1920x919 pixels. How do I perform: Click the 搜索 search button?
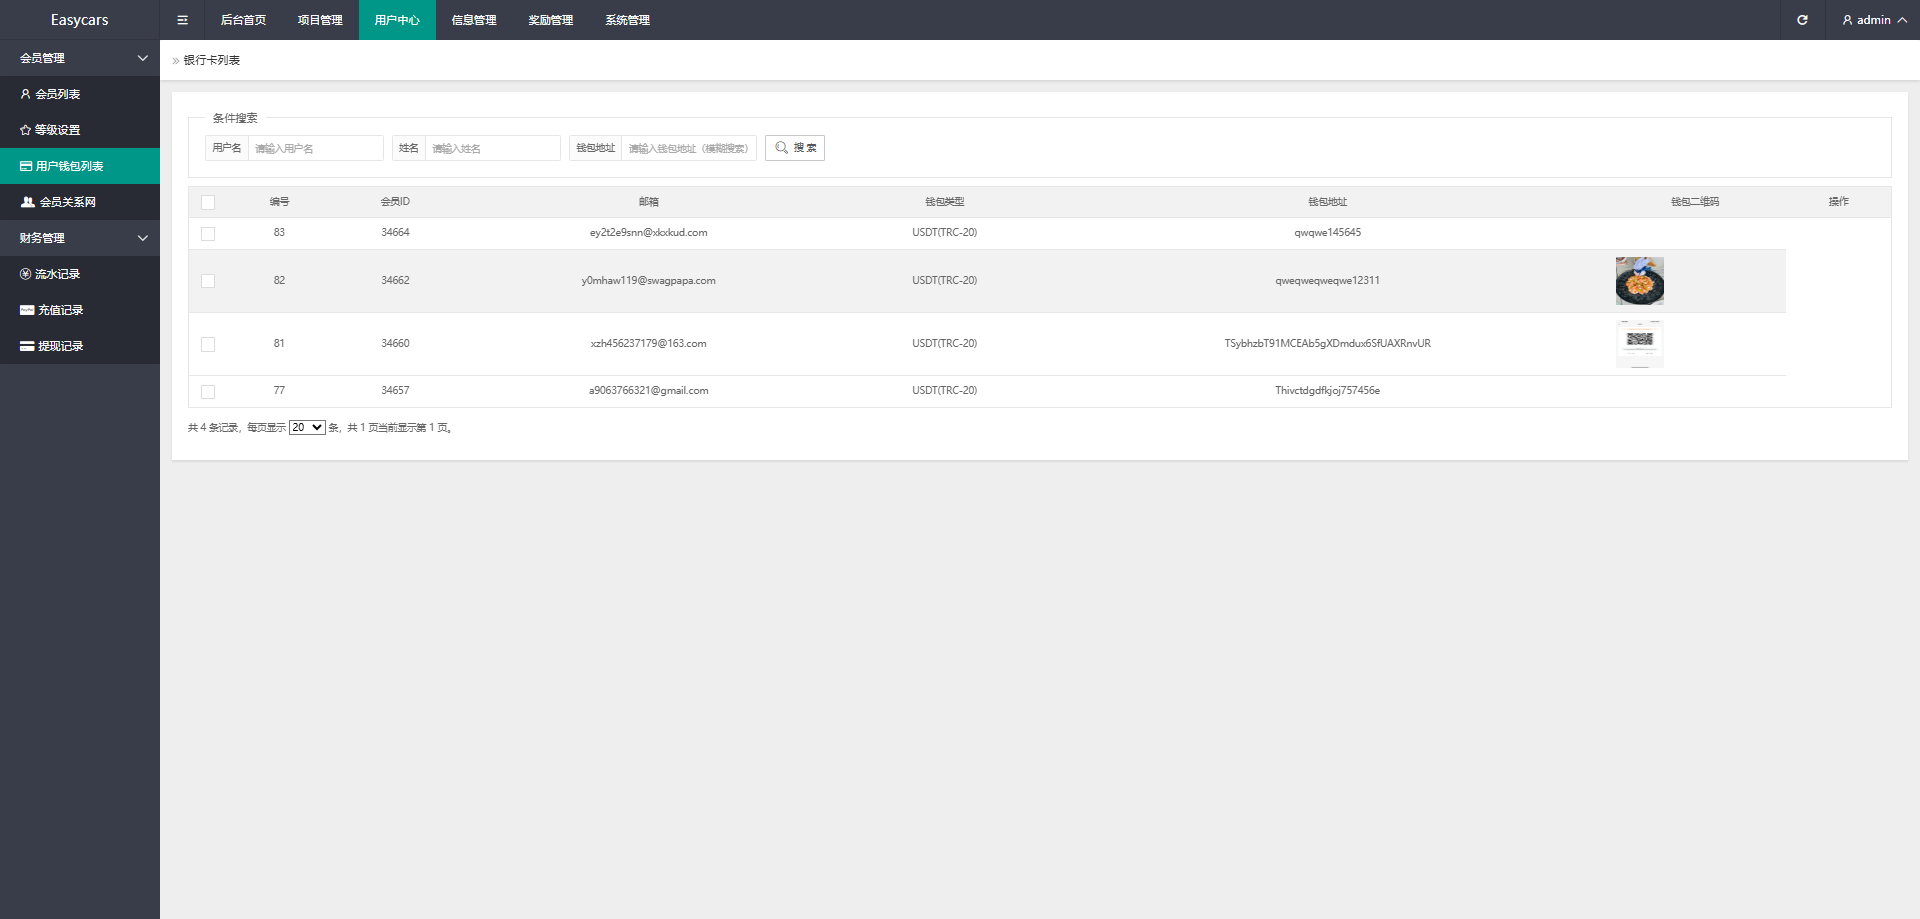(x=795, y=148)
